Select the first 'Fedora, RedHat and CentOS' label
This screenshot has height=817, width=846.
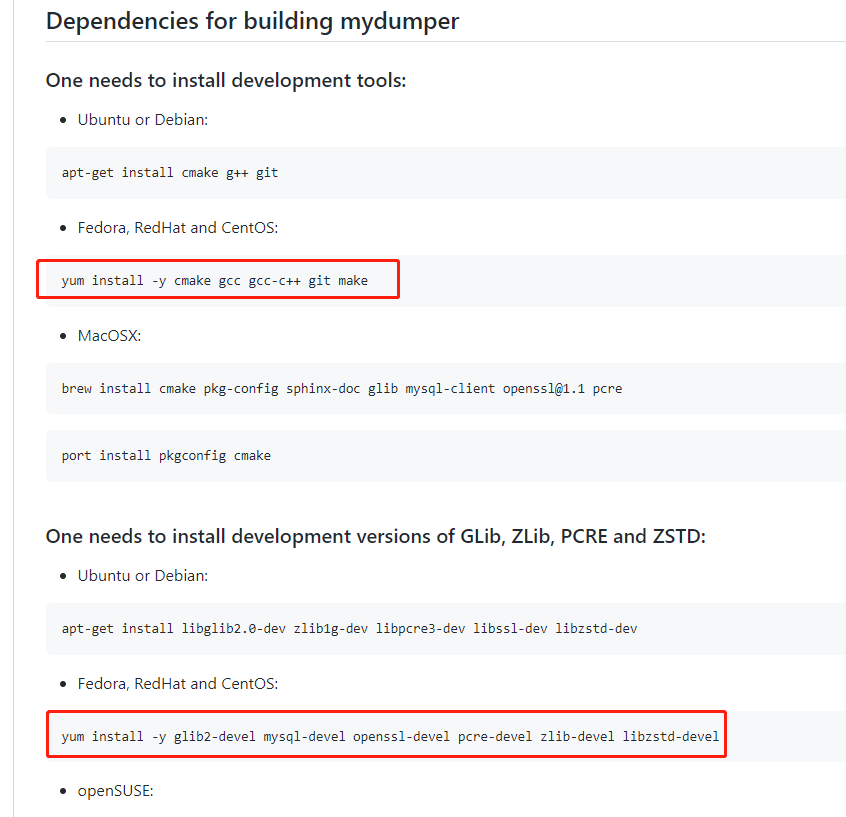point(177,227)
